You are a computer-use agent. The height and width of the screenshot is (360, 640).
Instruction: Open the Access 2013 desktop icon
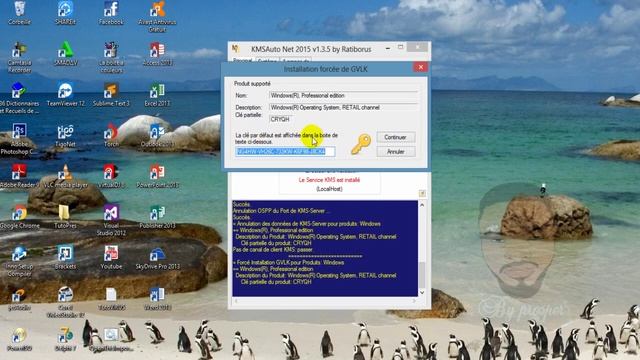click(157, 53)
